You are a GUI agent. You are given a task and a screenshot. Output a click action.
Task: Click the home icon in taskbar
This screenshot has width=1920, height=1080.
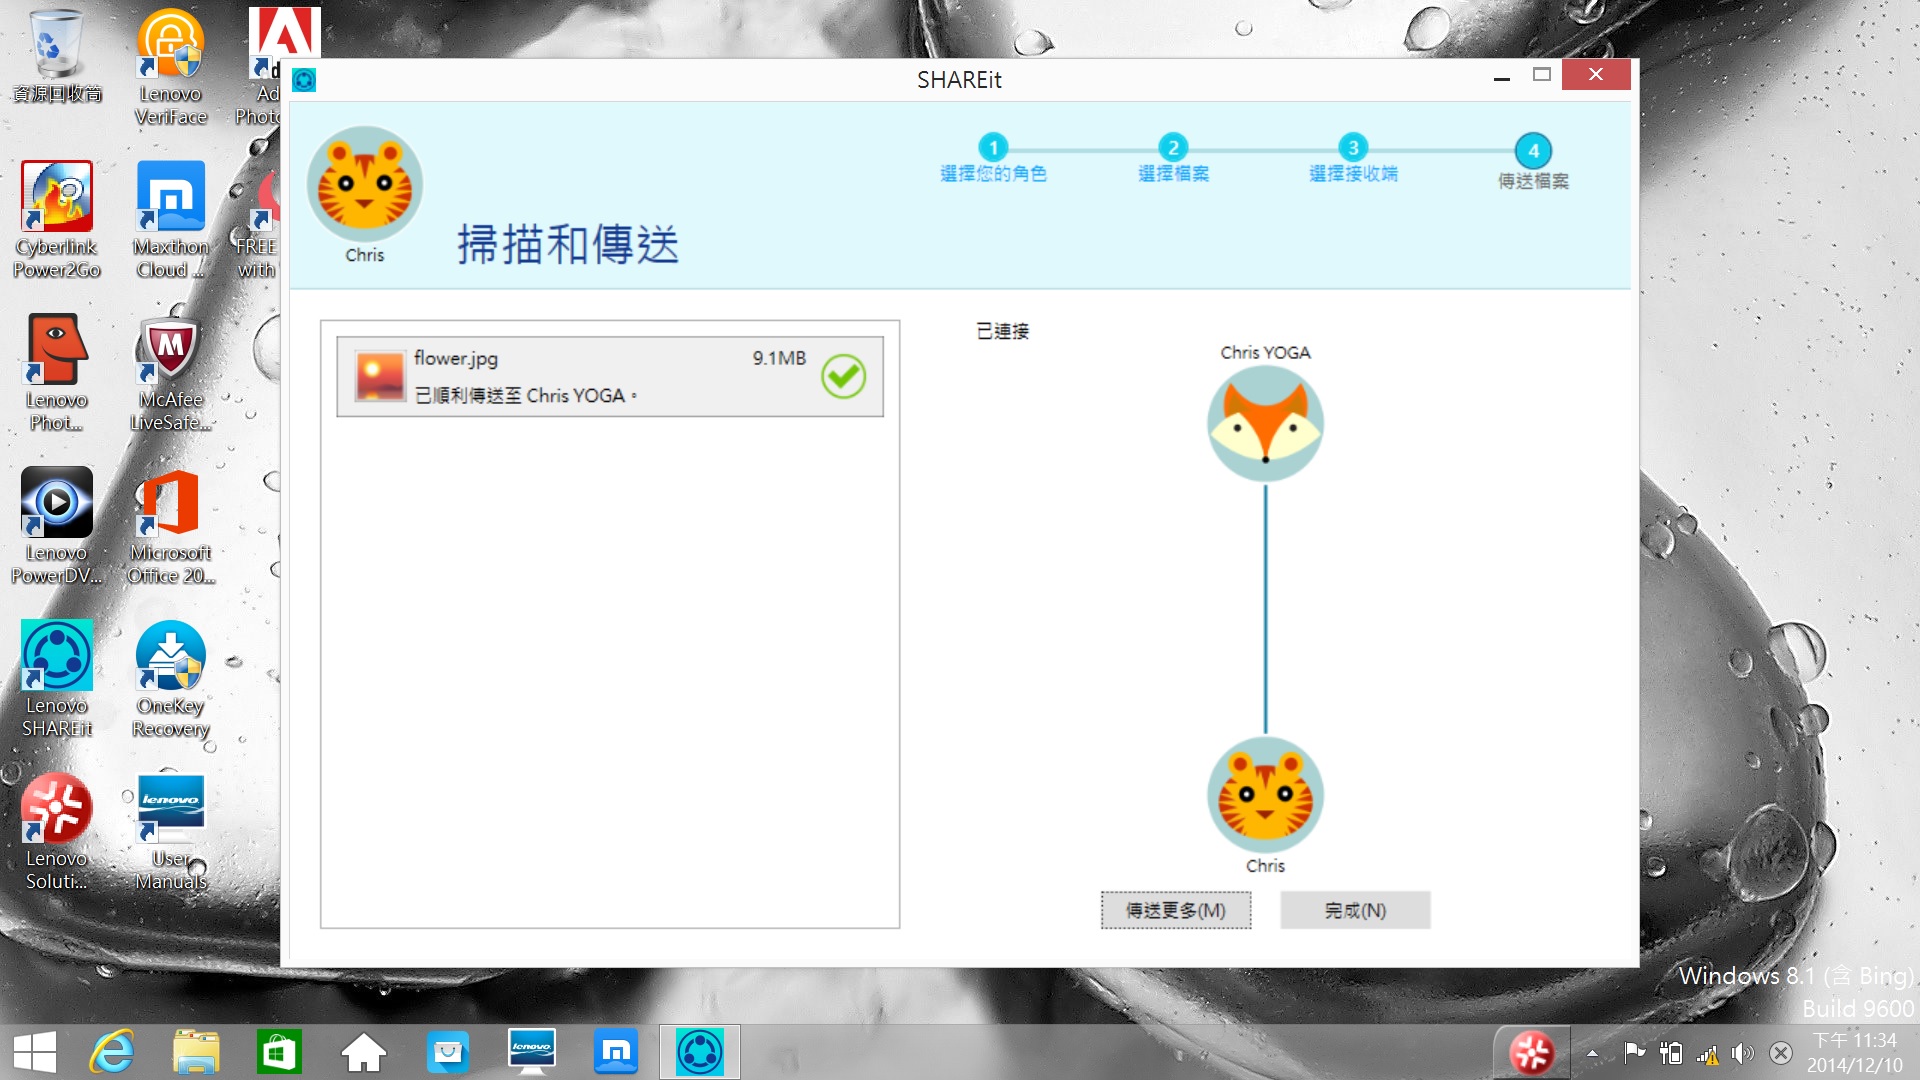[364, 1052]
